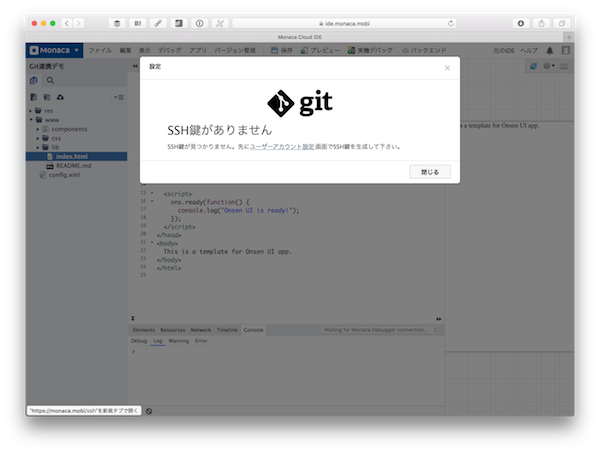The image size is (600, 453).
Task: Click the refresh preview icon in preview panel
Action: pos(533,66)
